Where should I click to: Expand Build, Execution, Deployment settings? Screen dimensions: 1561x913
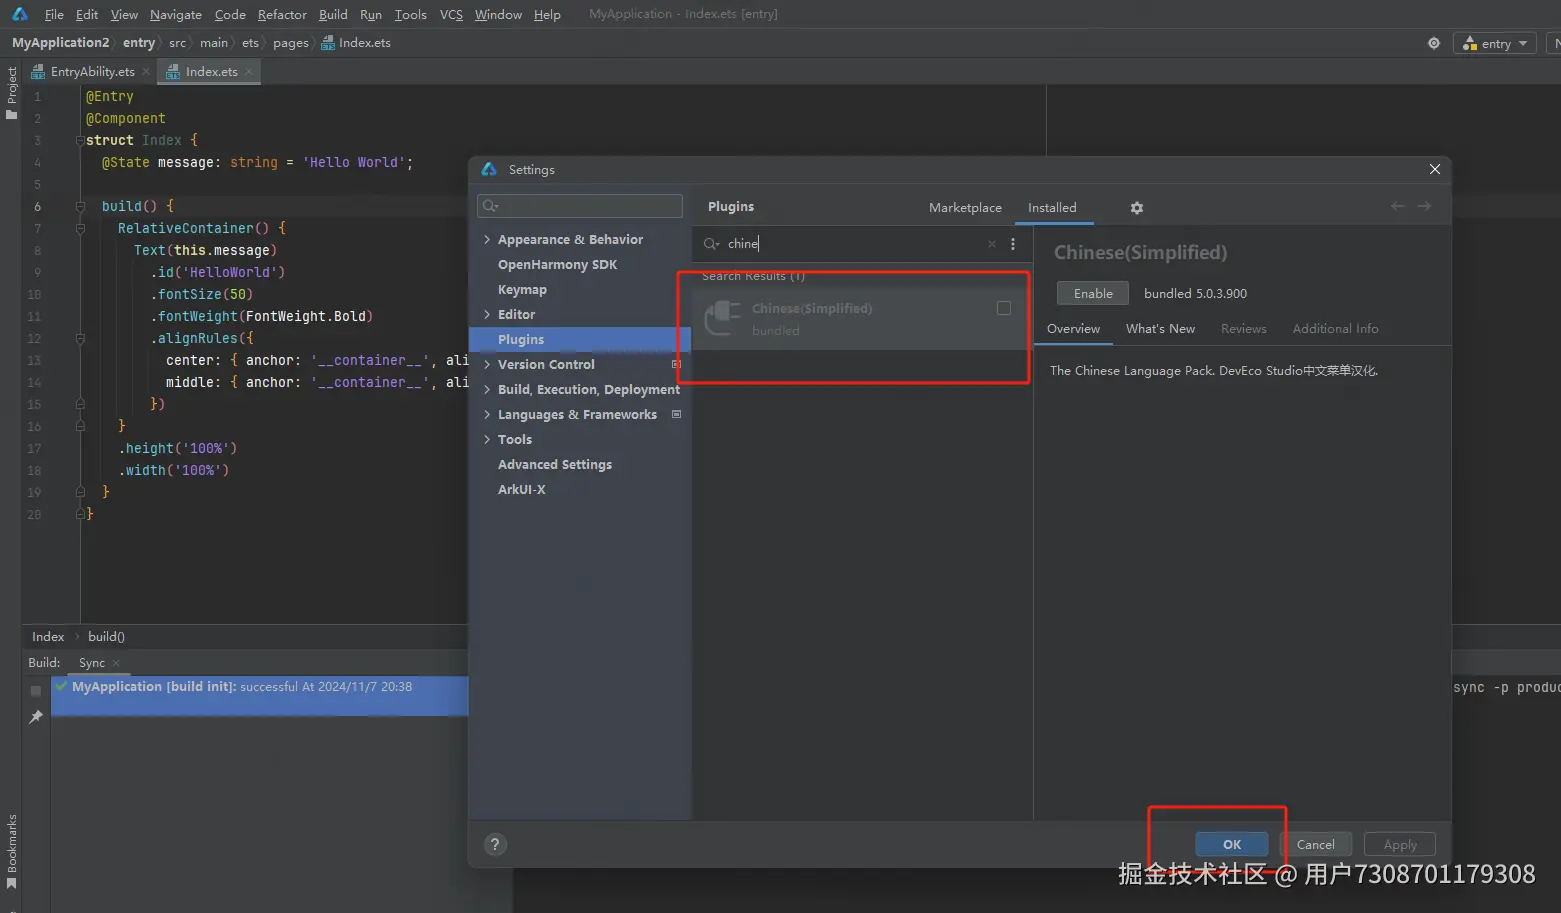[487, 390]
